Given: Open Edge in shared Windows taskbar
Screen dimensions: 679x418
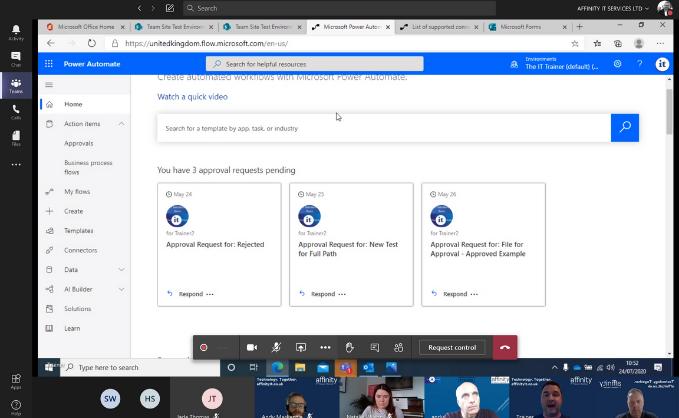Looking at the screenshot, I should (277, 367).
